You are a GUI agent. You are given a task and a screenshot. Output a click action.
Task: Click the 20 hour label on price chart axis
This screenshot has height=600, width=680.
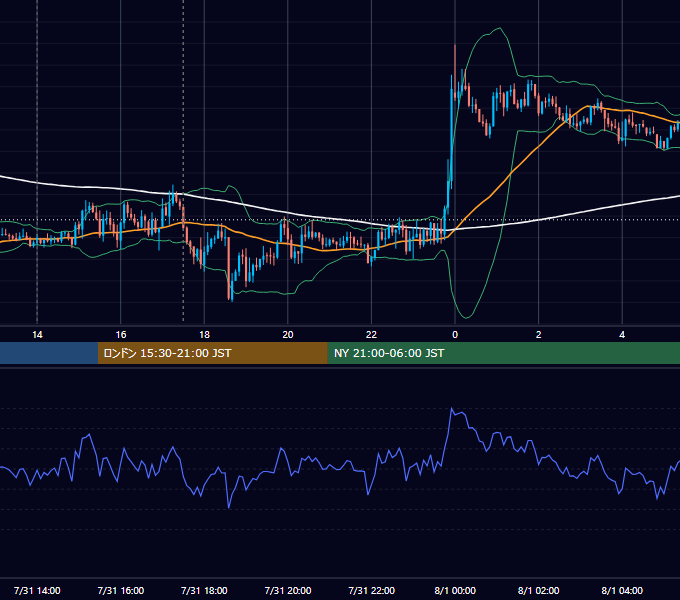pos(288,335)
